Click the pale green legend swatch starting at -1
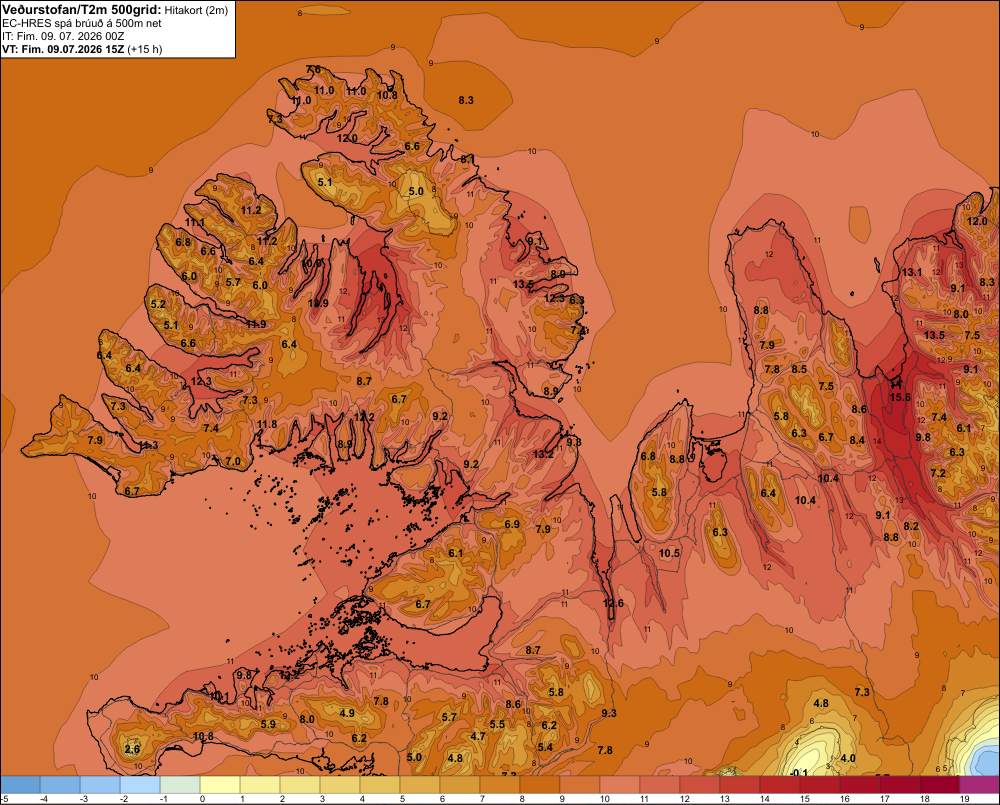The width and height of the screenshot is (1000, 805). pos(180,785)
